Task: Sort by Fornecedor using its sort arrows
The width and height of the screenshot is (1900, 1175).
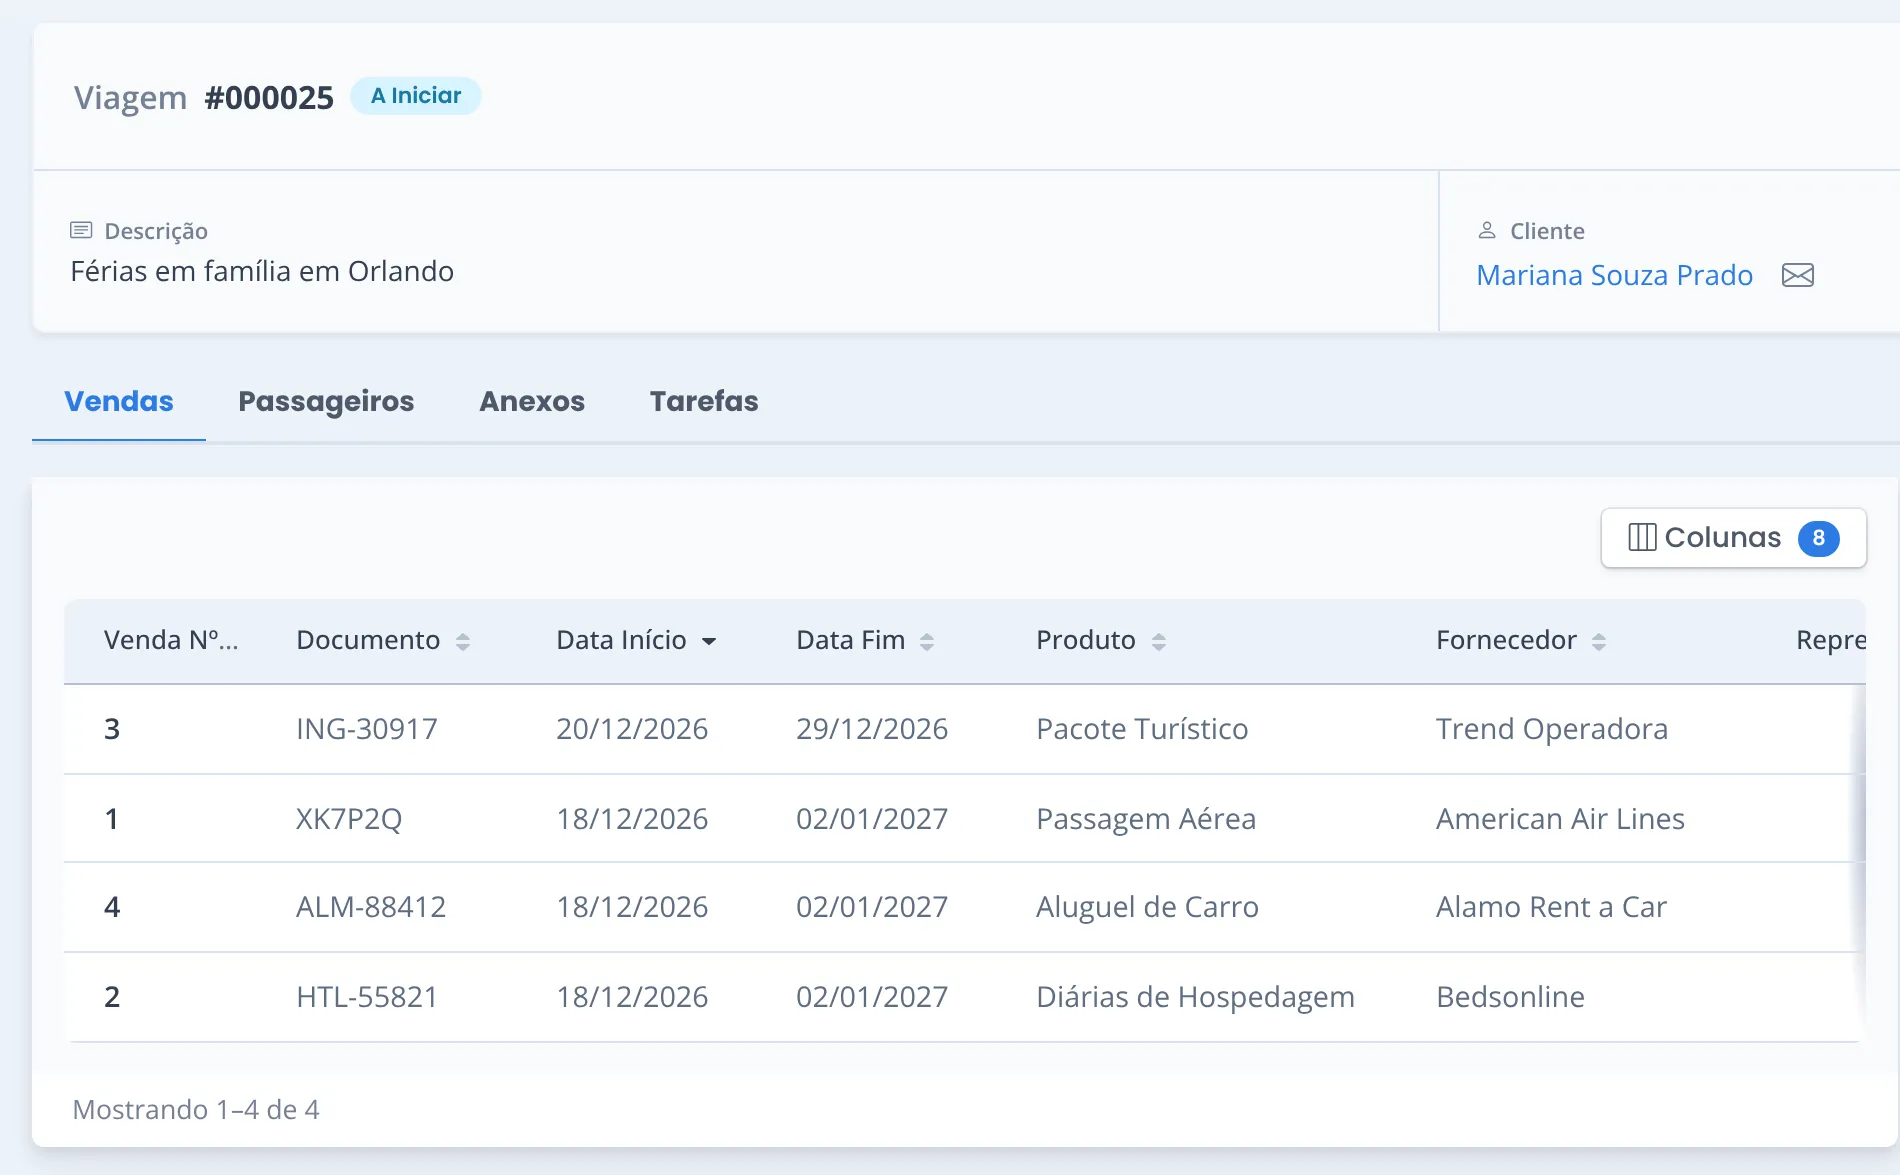Action: pyautogui.click(x=1599, y=642)
